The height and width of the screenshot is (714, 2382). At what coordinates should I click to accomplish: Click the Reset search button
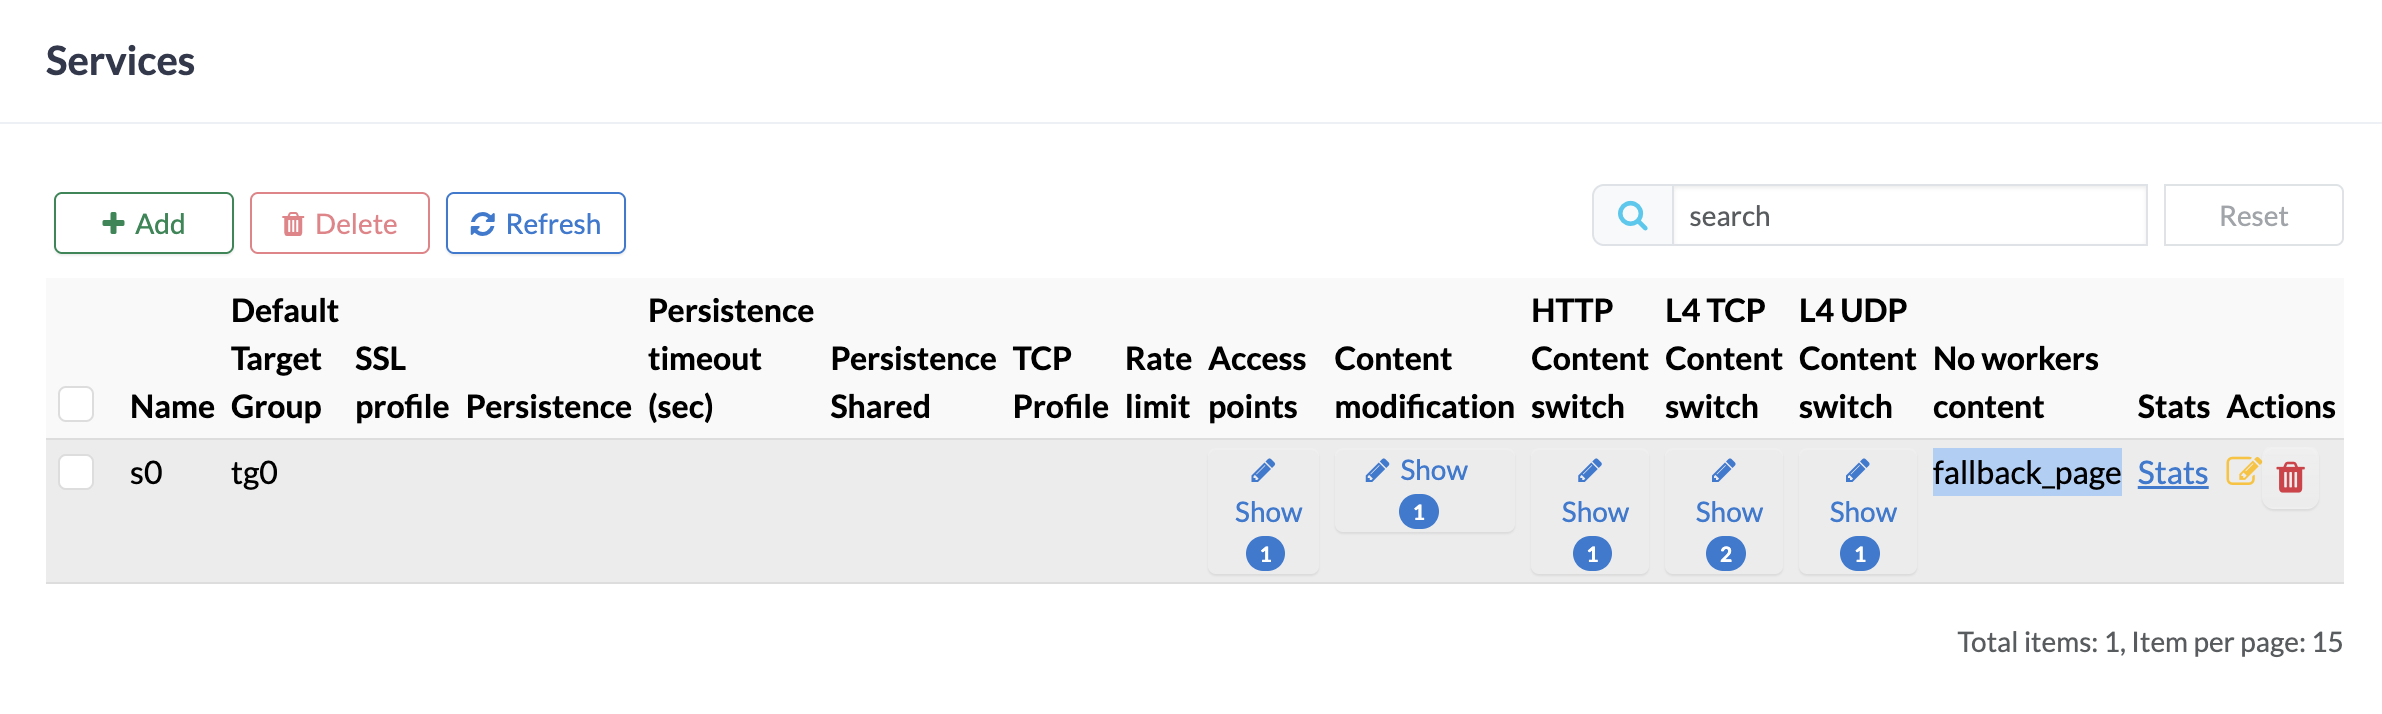(2253, 216)
